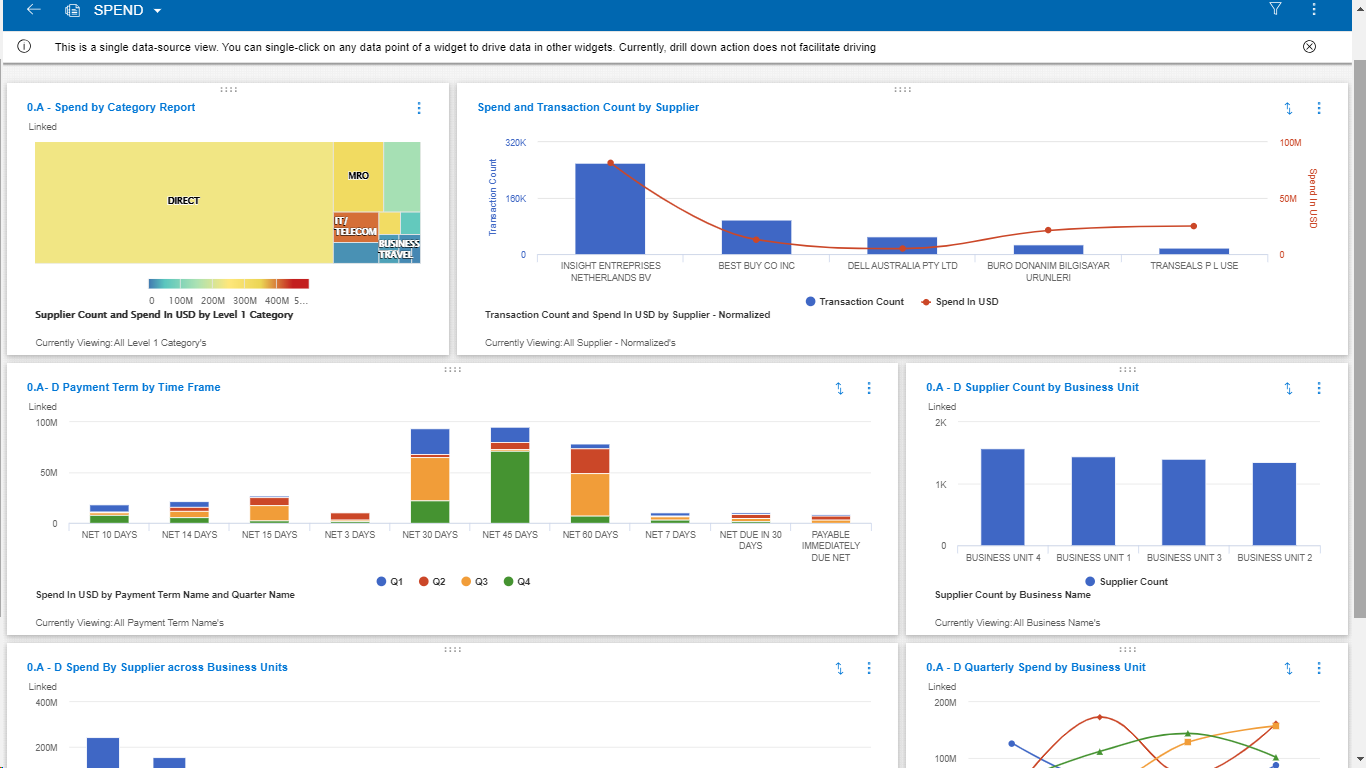Open the SPEND dropdown arrow
This screenshot has height=768, width=1366.
tap(157, 11)
